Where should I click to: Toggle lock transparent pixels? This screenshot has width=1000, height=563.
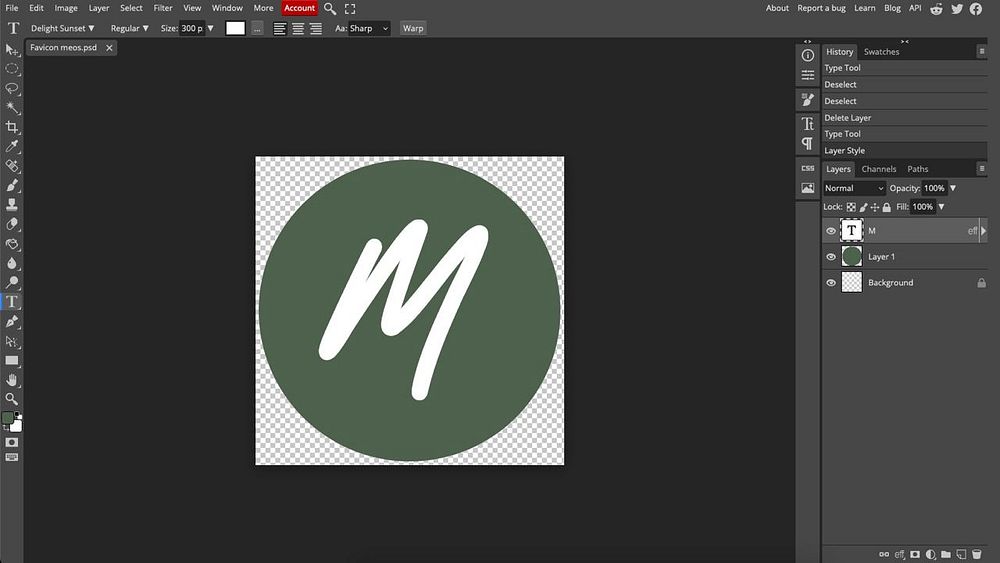point(851,207)
